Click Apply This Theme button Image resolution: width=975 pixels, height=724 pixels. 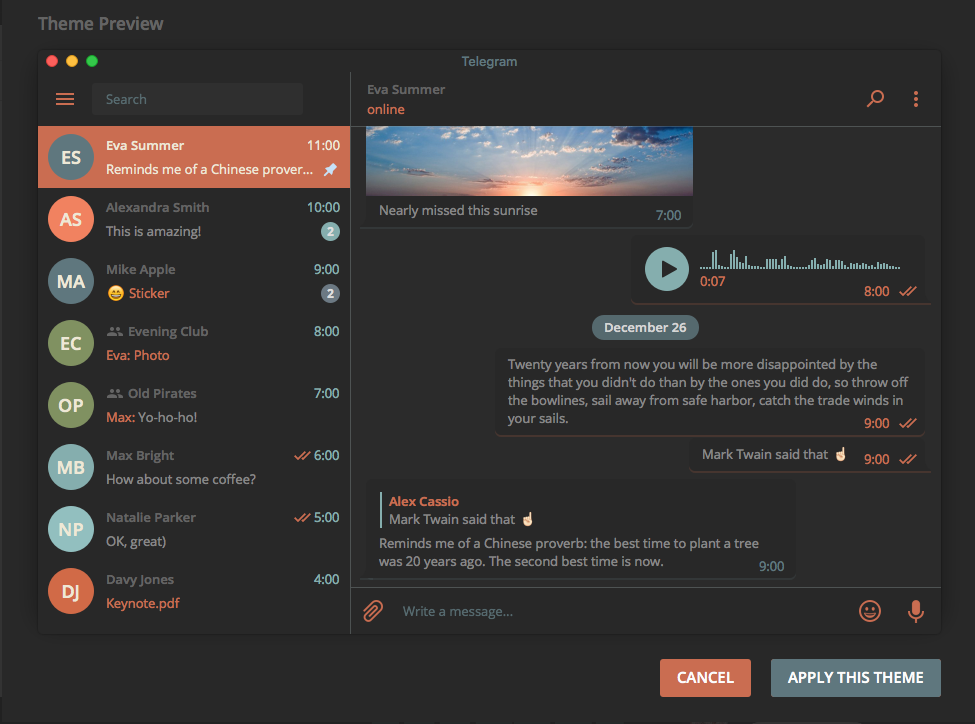(856, 677)
